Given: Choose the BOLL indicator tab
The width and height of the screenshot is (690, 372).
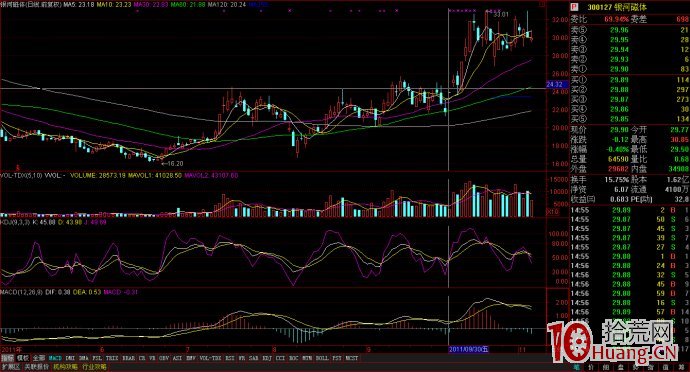Looking at the screenshot, I should click(322, 358).
